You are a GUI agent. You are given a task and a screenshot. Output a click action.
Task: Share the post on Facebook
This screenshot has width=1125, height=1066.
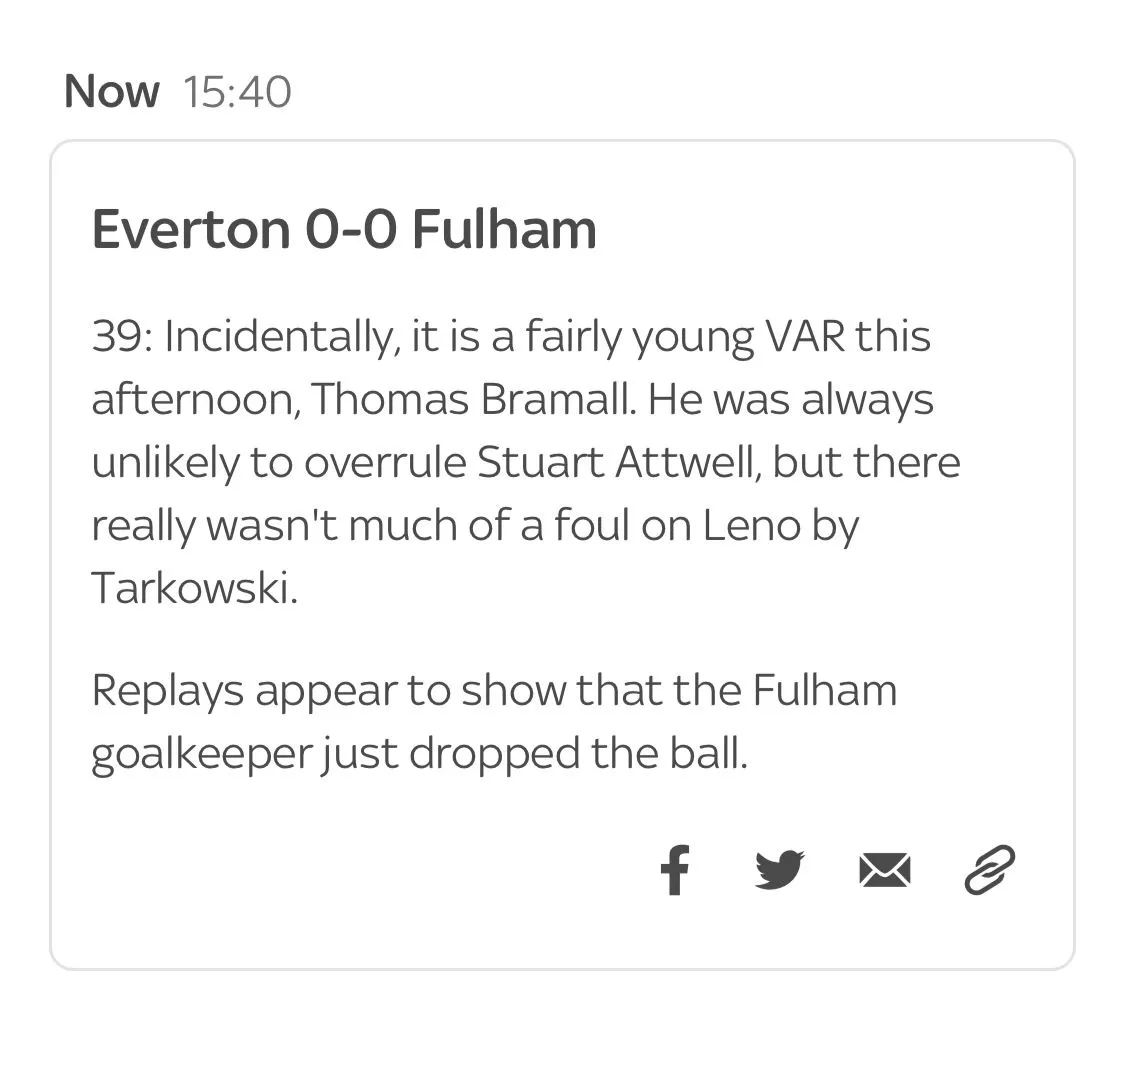(x=675, y=868)
